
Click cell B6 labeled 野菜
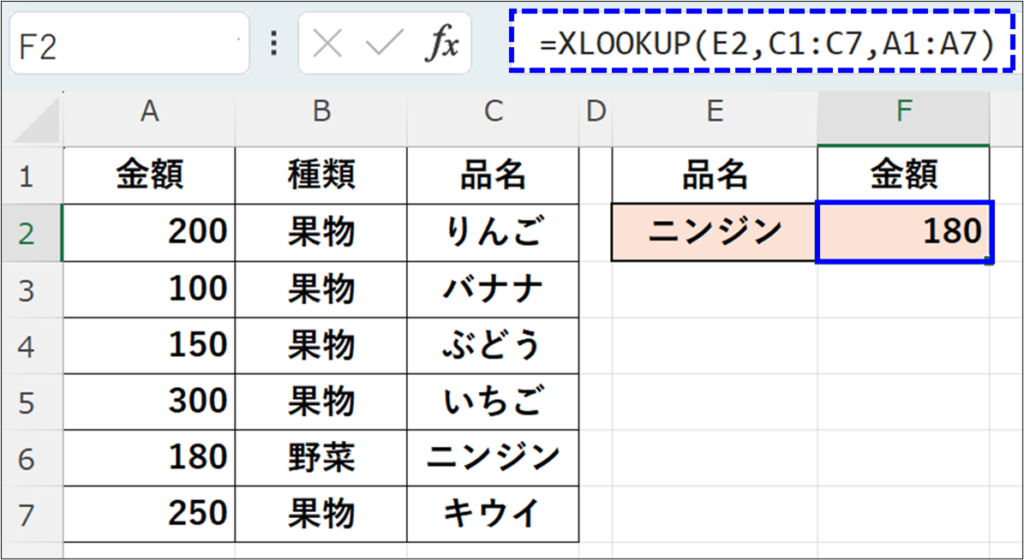[321, 458]
